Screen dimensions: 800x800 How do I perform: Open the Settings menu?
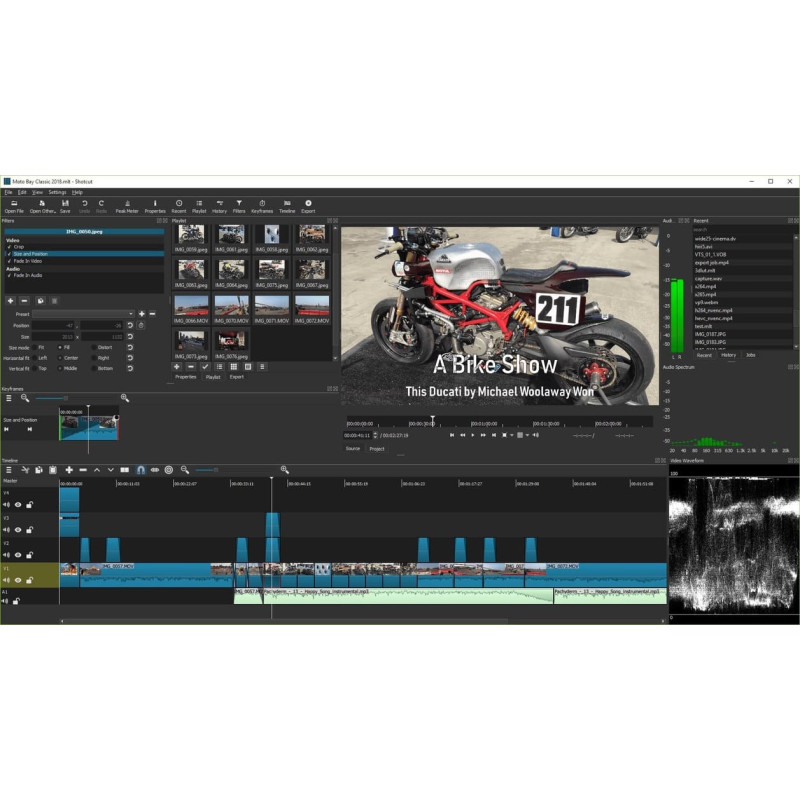[x=57, y=192]
